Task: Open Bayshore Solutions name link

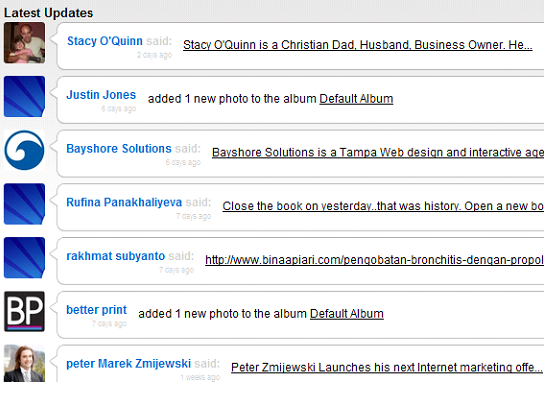Action: pyautogui.click(x=119, y=148)
